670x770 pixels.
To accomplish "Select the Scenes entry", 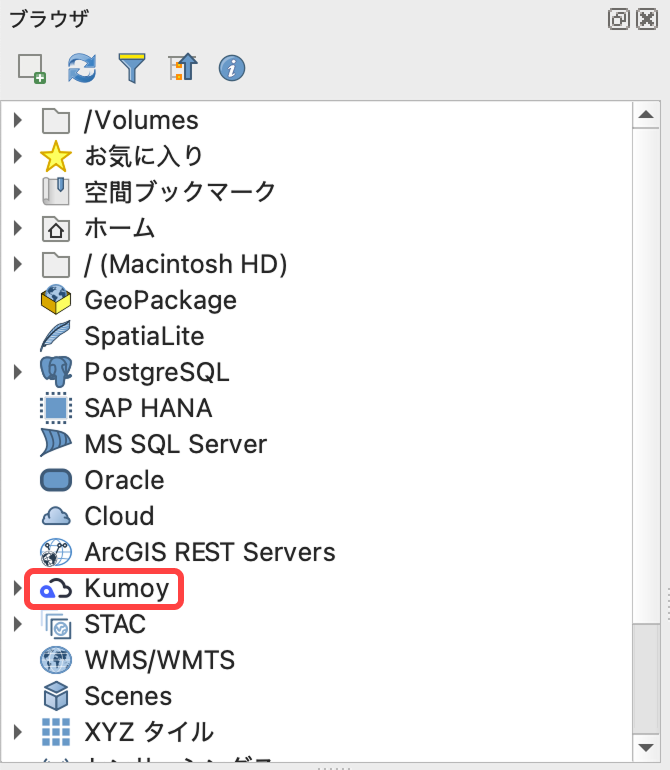I will pyautogui.click(x=128, y=696).
